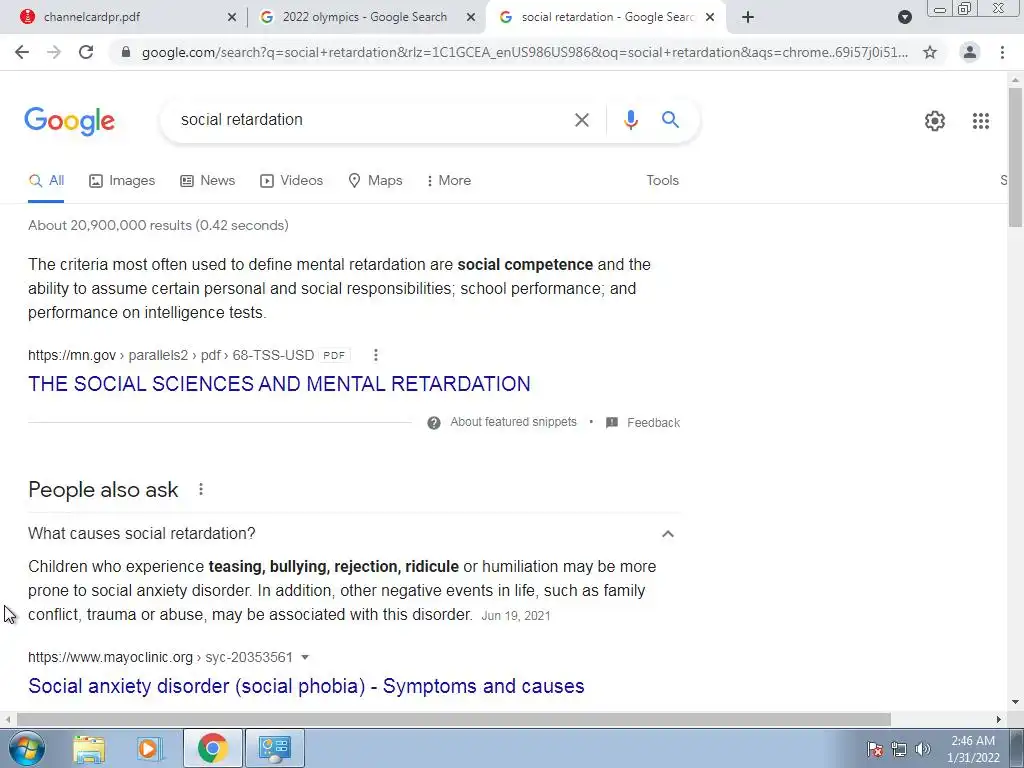Viewport: 1024px width, 768px height.
Task: Switch to News results
Action: [207, 181]
